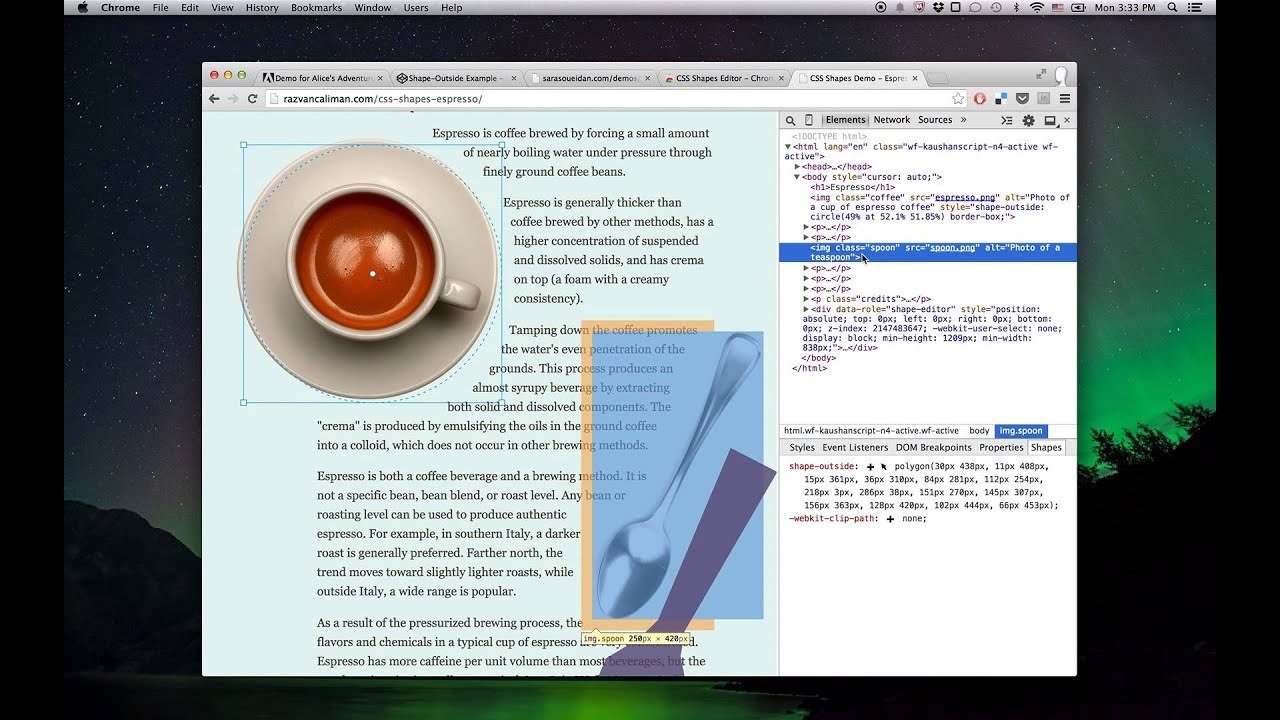Click the Bluetooth menu bar icon
1280x720 pixels.
[x=1016, y=7]
